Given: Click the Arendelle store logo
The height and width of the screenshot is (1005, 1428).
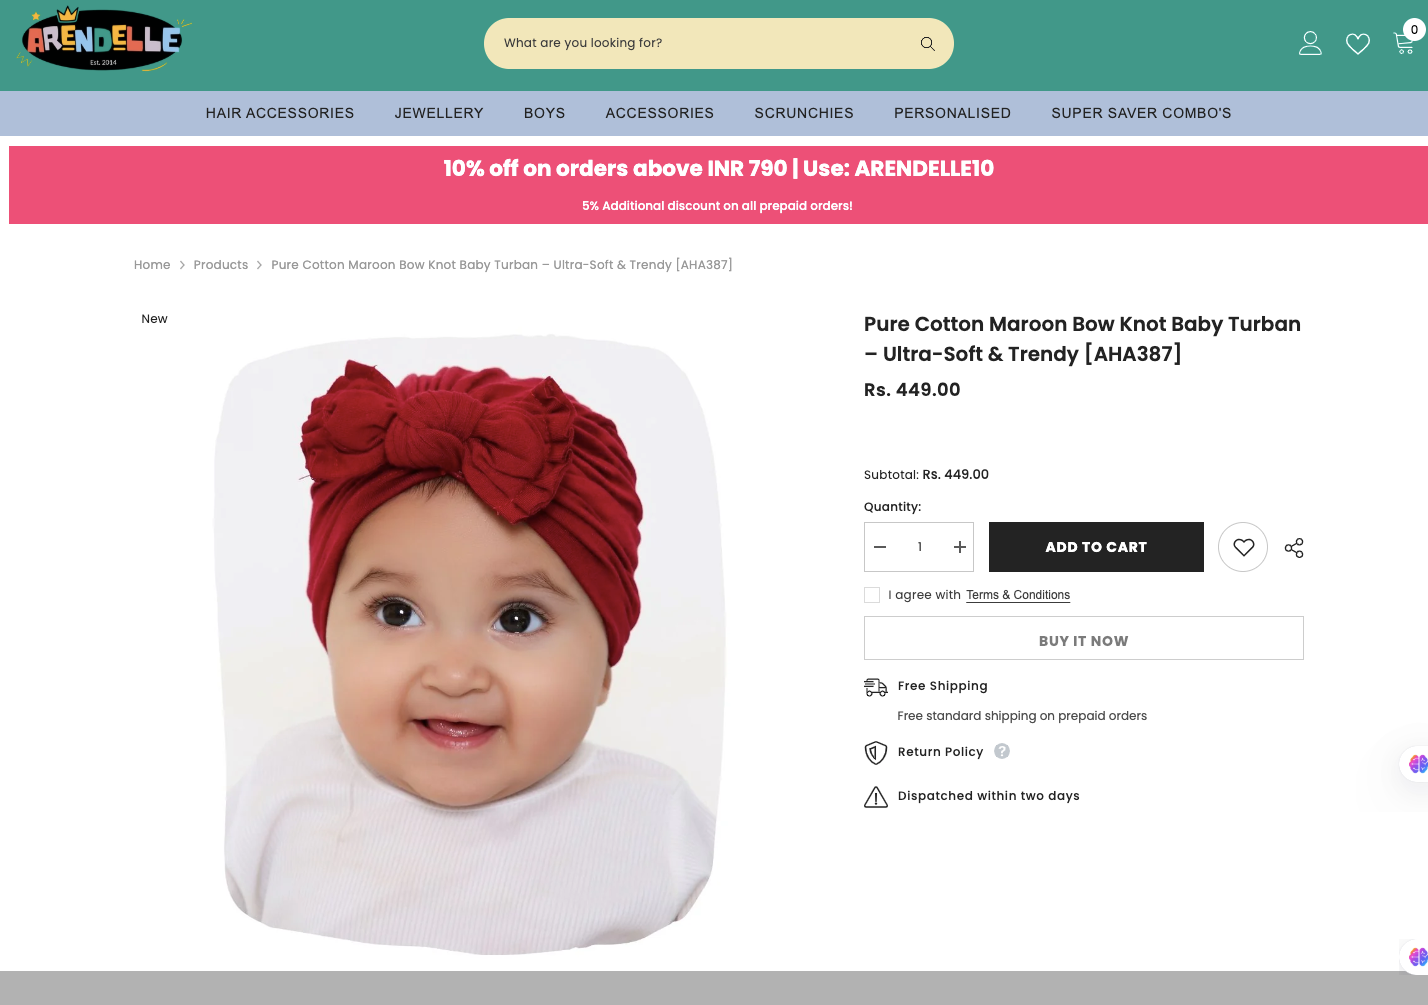Looking at the screenshot, I should click(103, 40).
